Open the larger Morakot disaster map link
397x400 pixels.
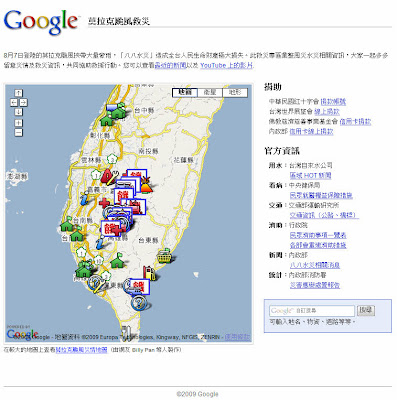coord(81,350)
